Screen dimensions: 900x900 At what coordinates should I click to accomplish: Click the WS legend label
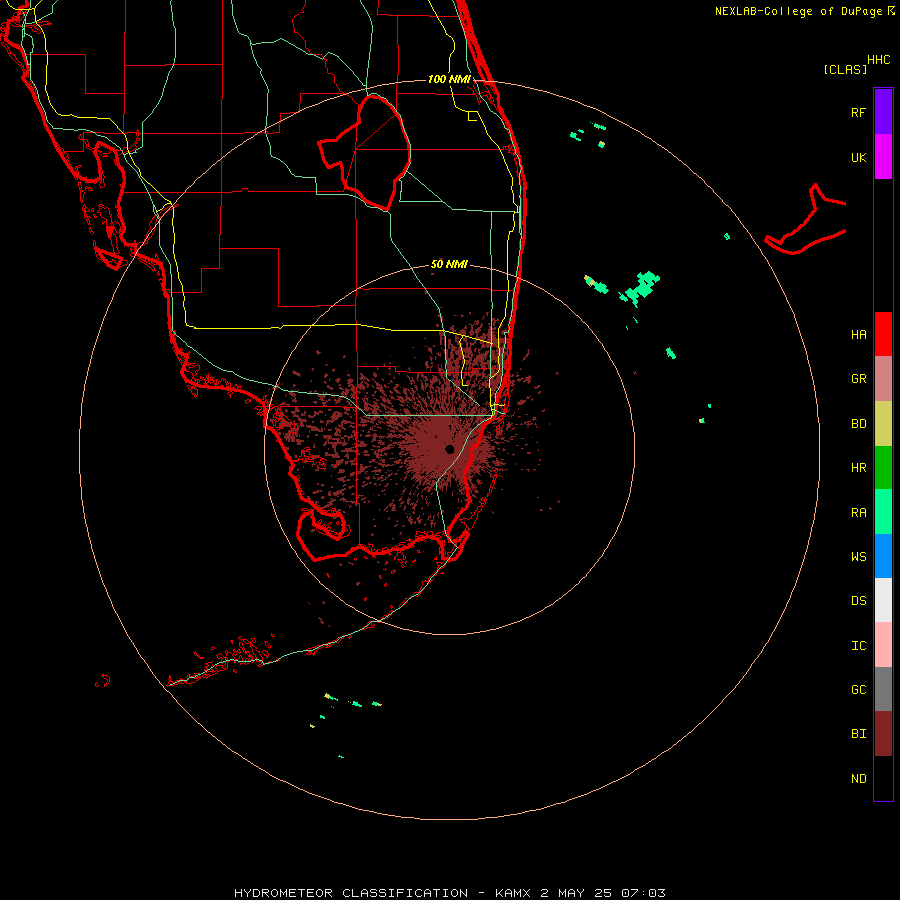click(x=858, y=557)
